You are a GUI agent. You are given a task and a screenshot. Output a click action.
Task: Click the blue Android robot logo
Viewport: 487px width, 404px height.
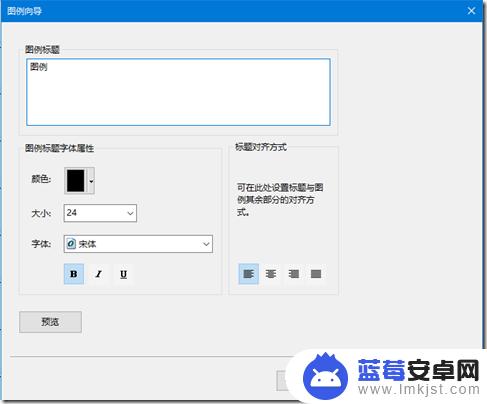pyautogui.click(x=325, y=376)
